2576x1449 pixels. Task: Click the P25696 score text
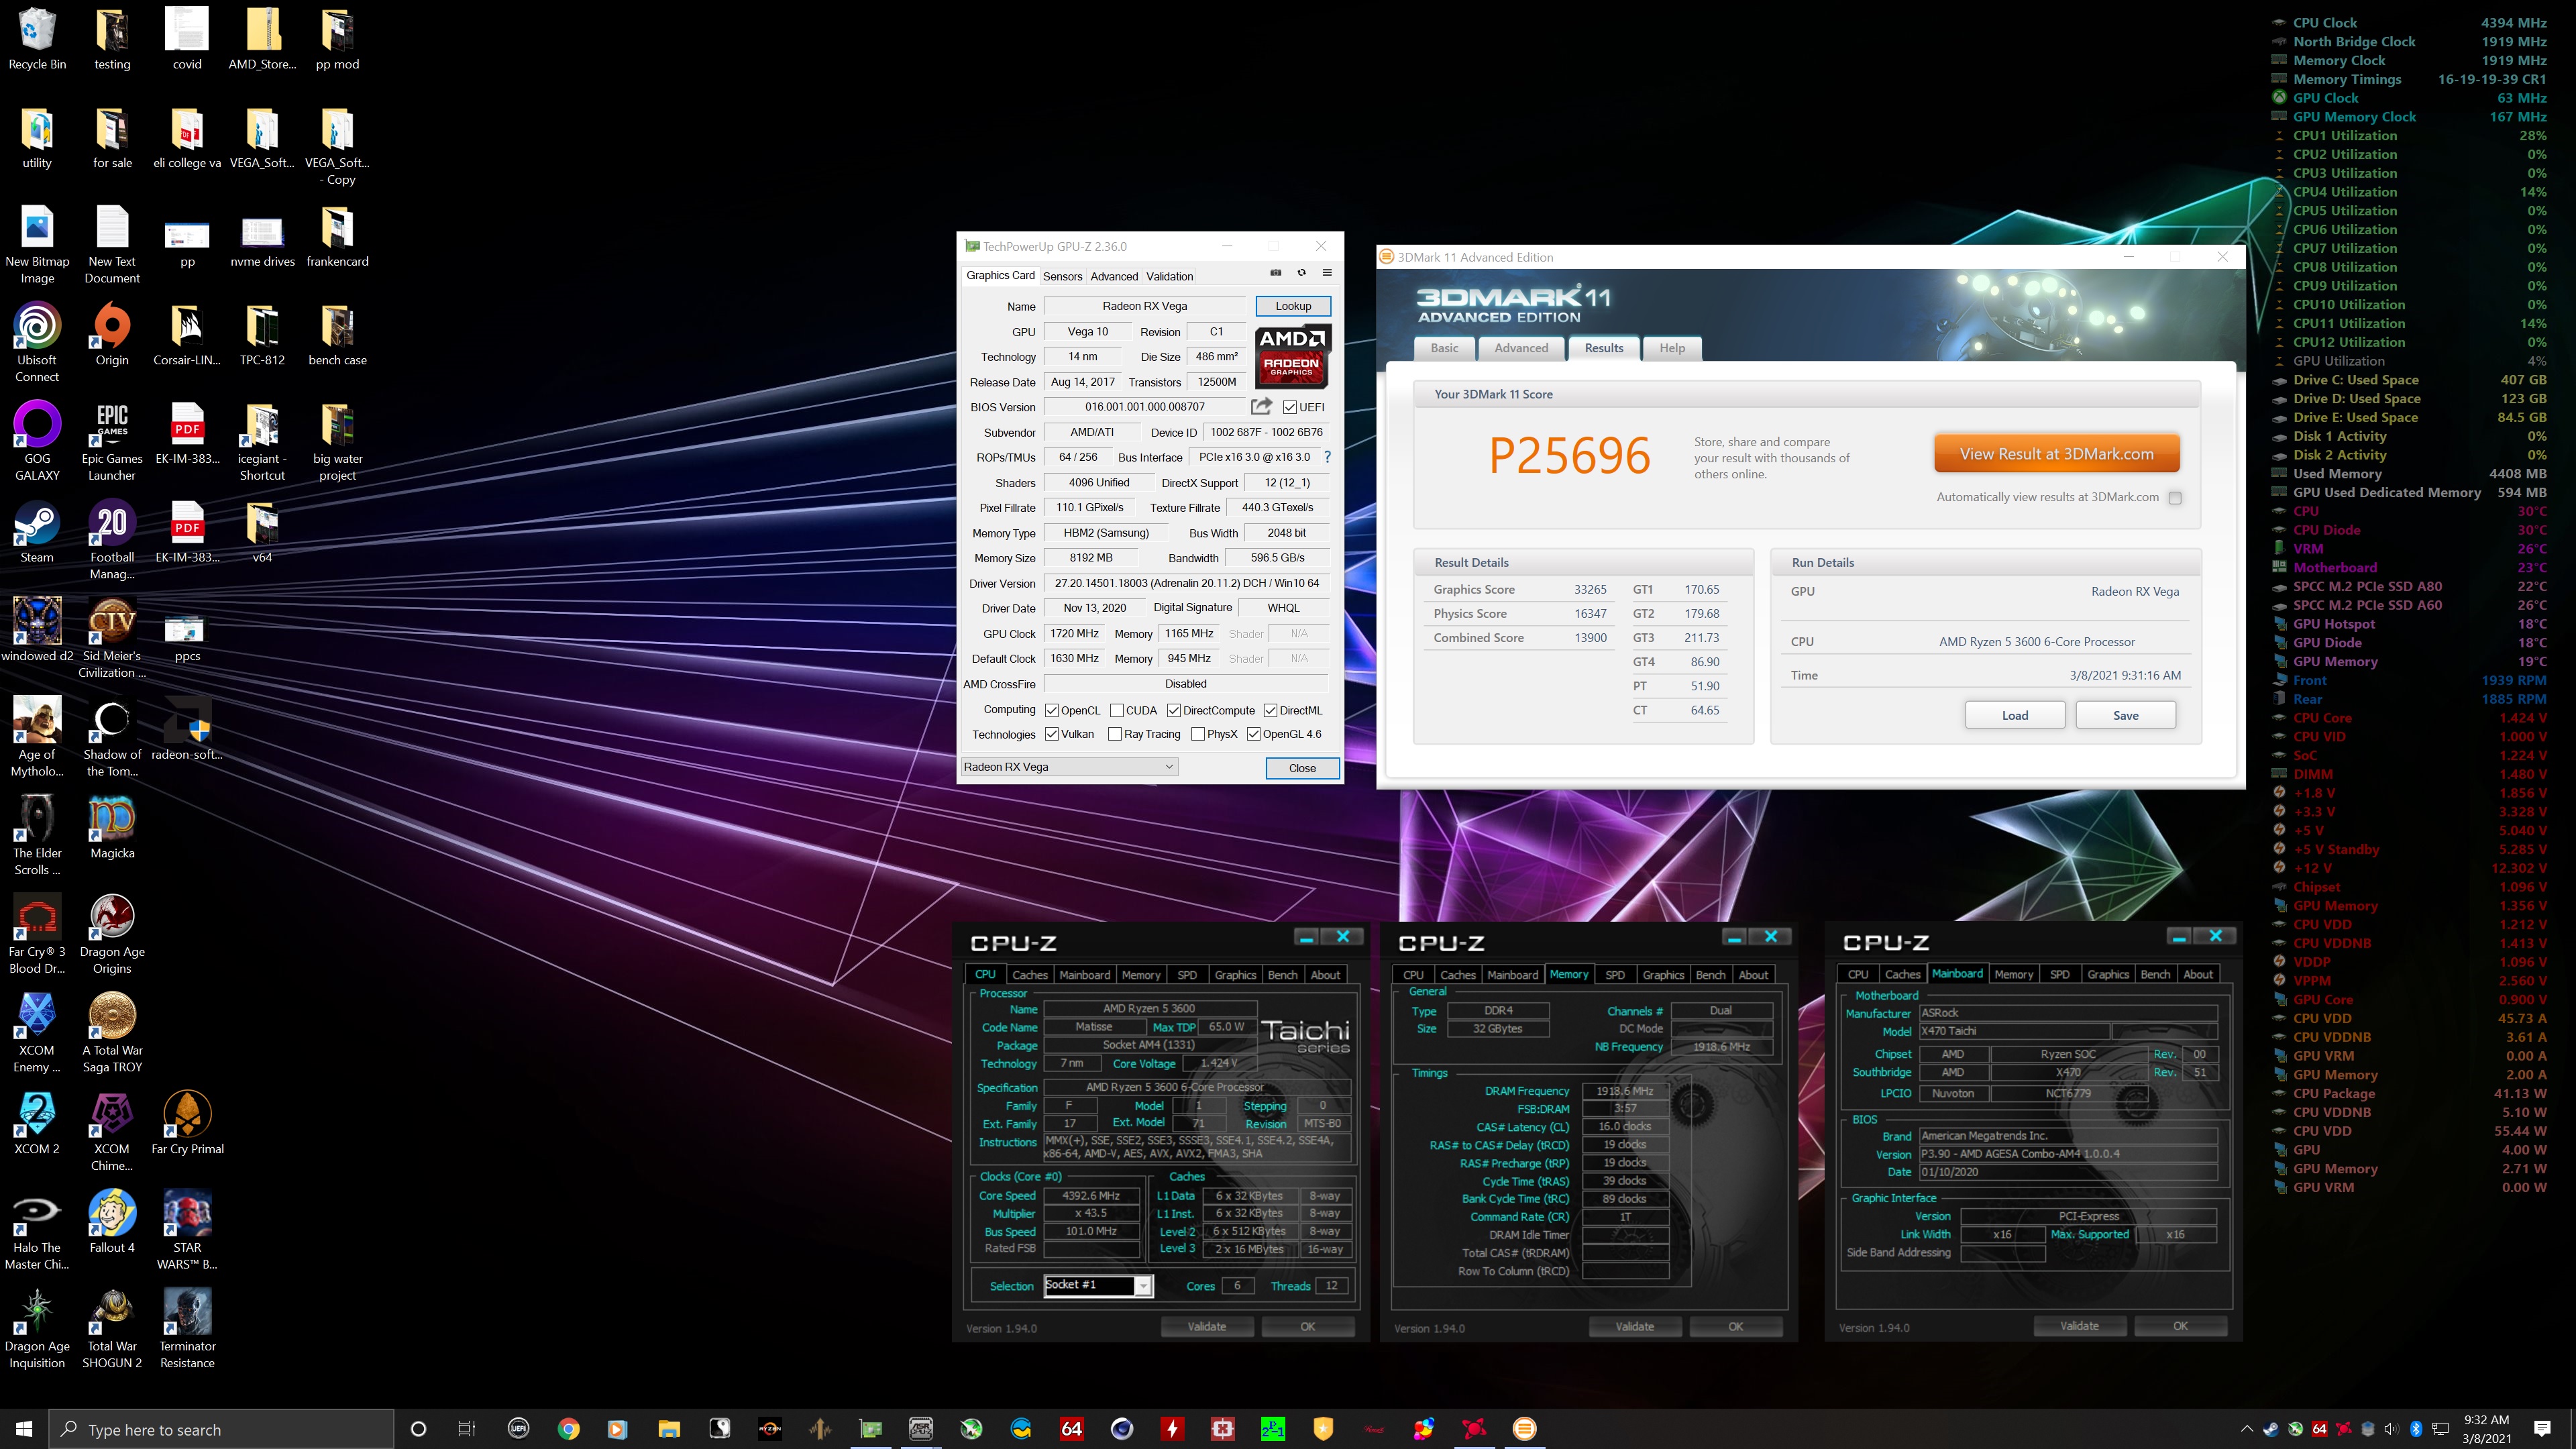[x=1569, y=456]
